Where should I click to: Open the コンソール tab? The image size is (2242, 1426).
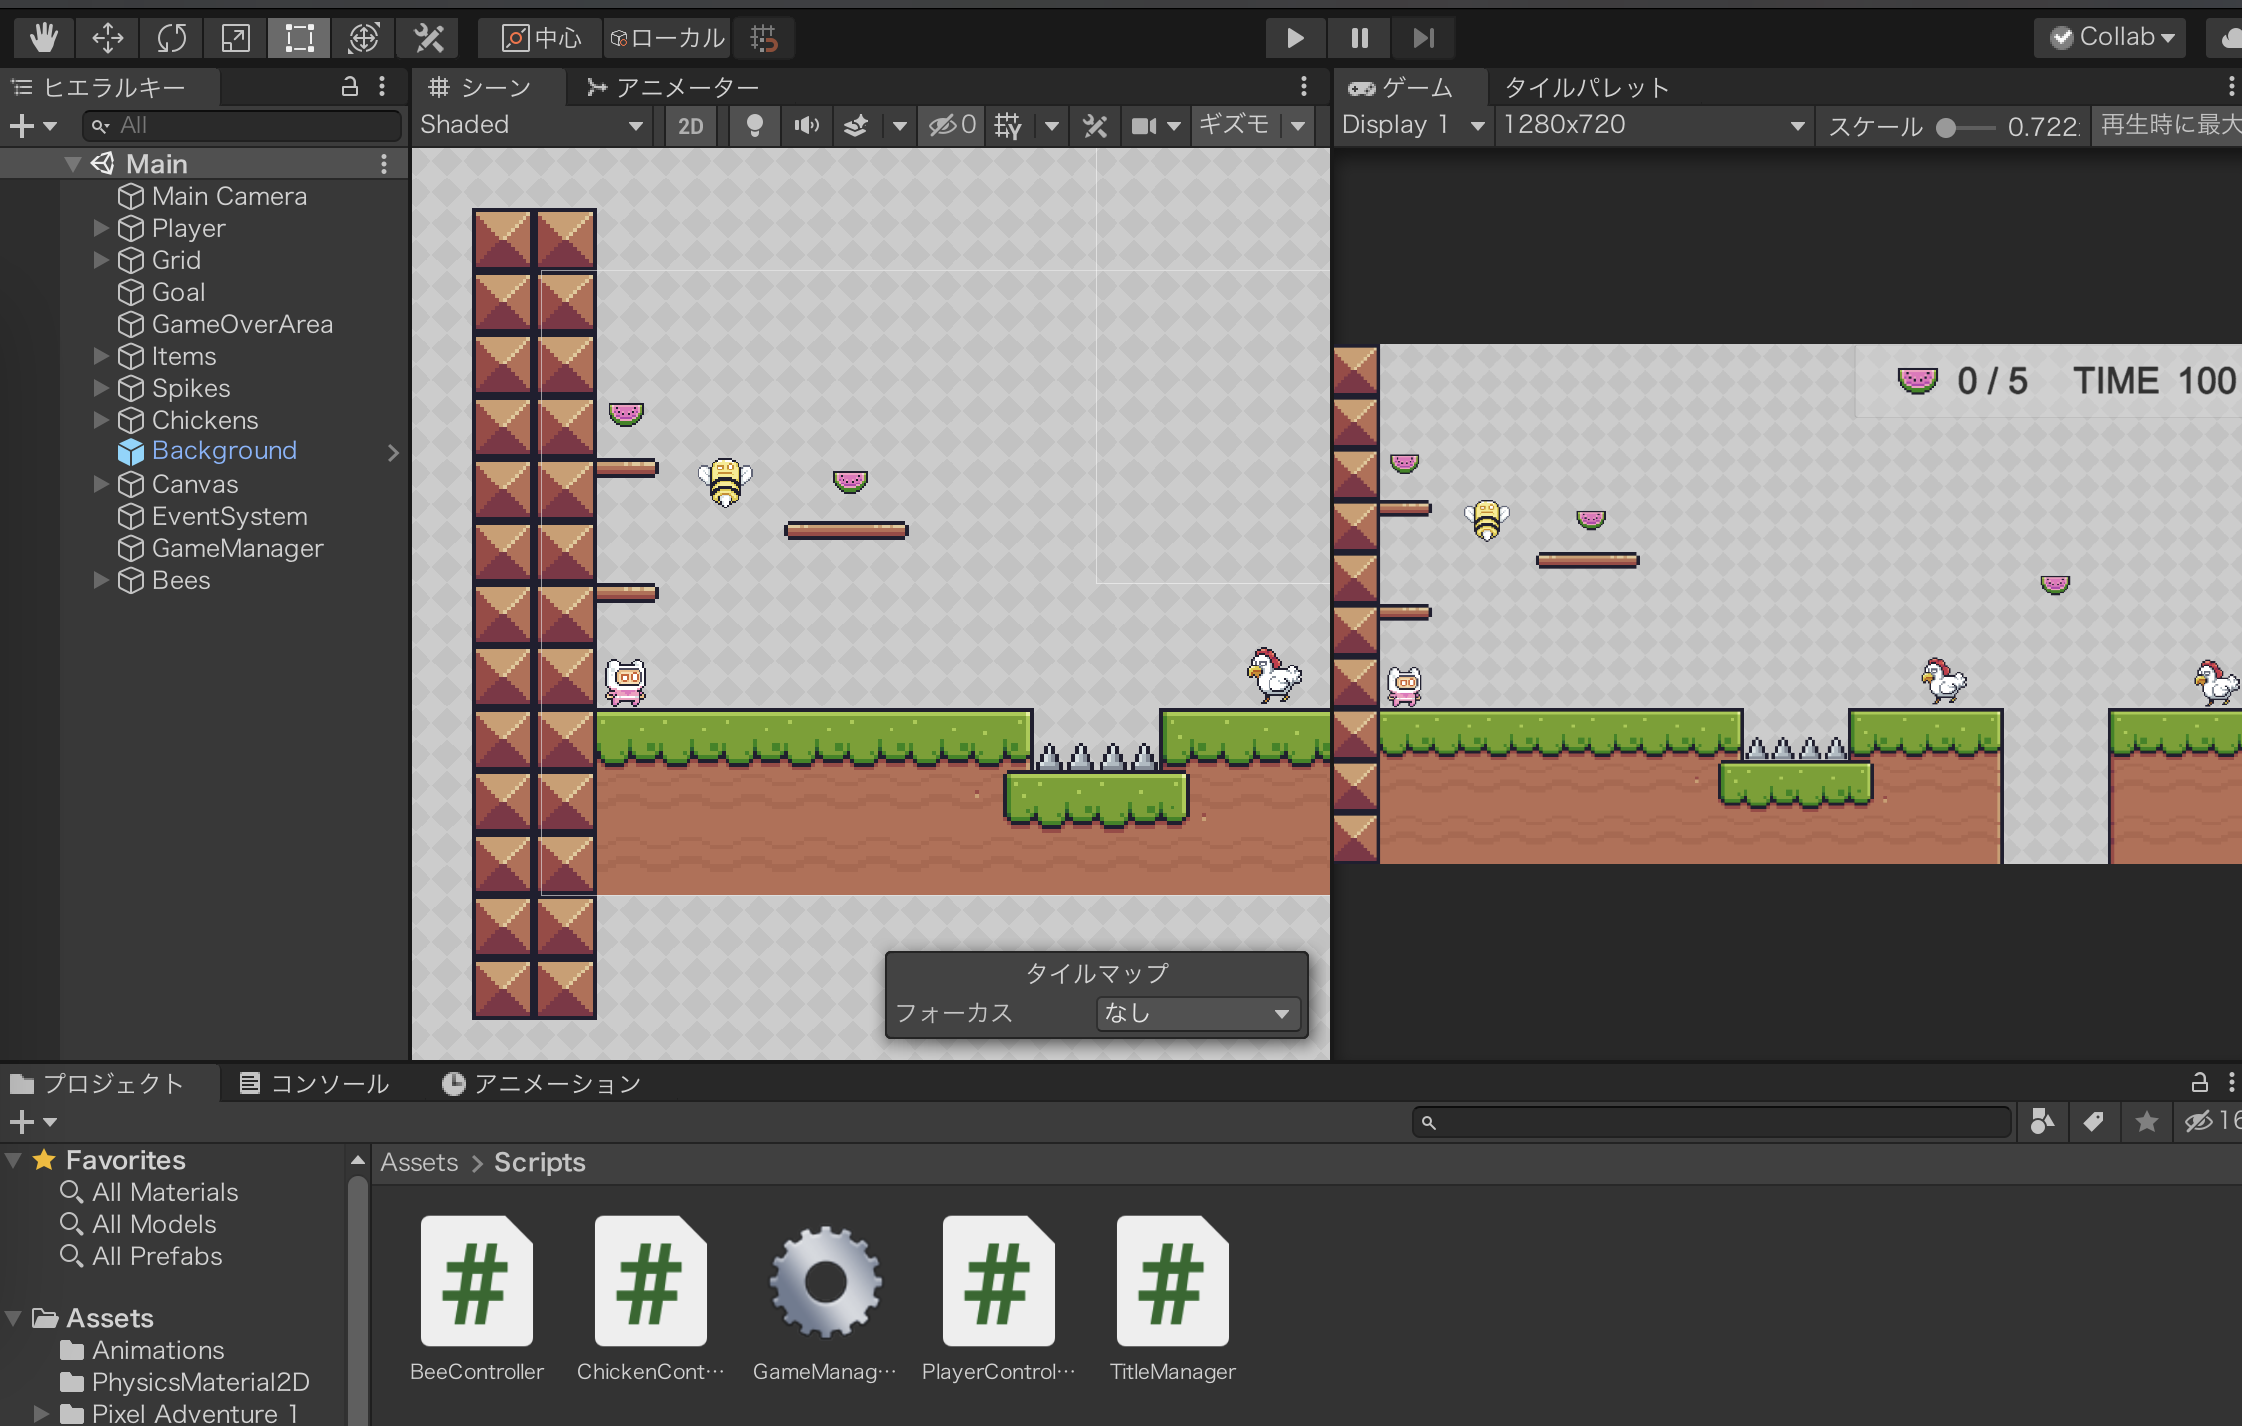click(315, 1083)
